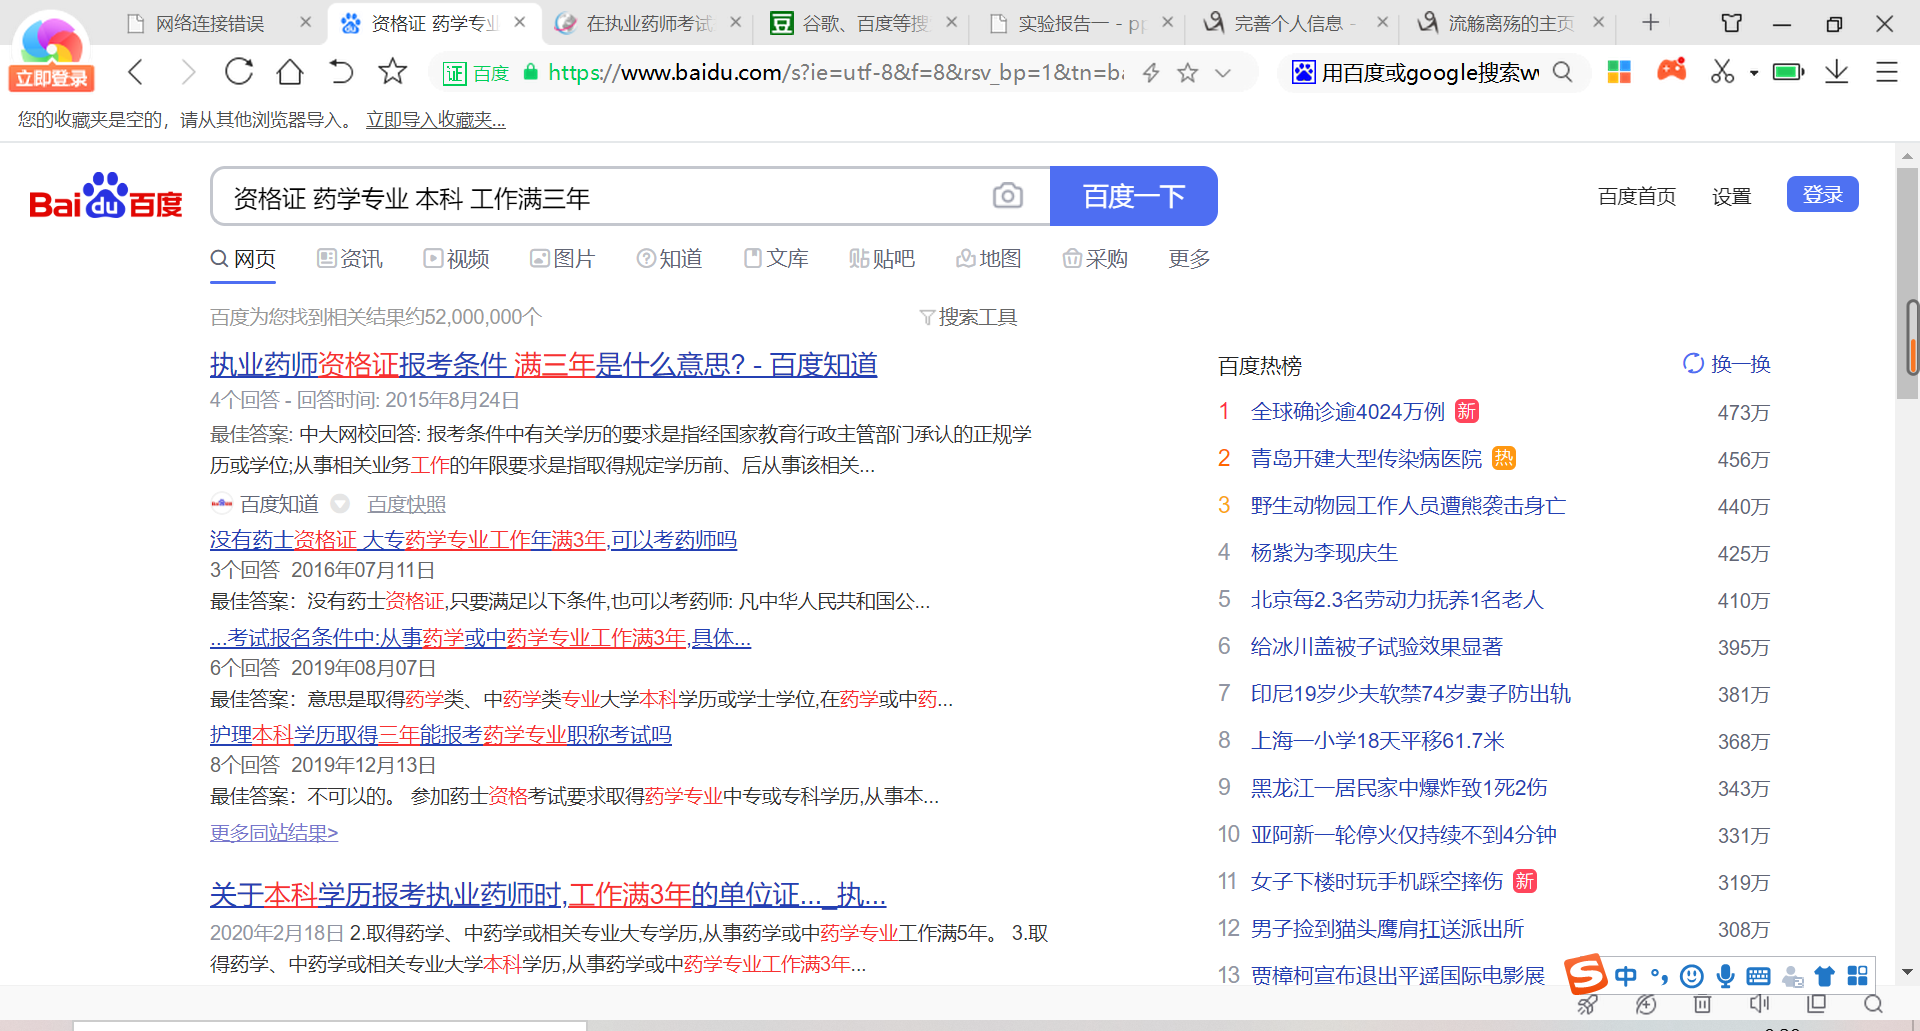Open the red game controller icon
The image size is (1920, 1031).
(x=1672, y=71)
